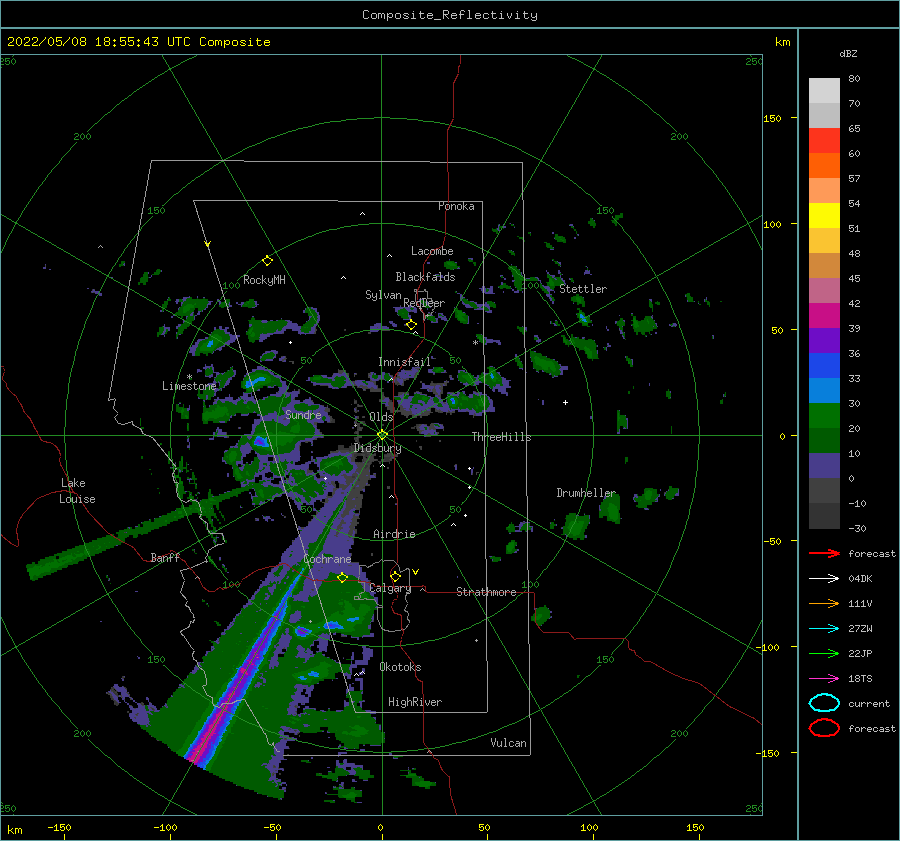Click the Stettler city label

pyautogui.click(x=583, y=289)
